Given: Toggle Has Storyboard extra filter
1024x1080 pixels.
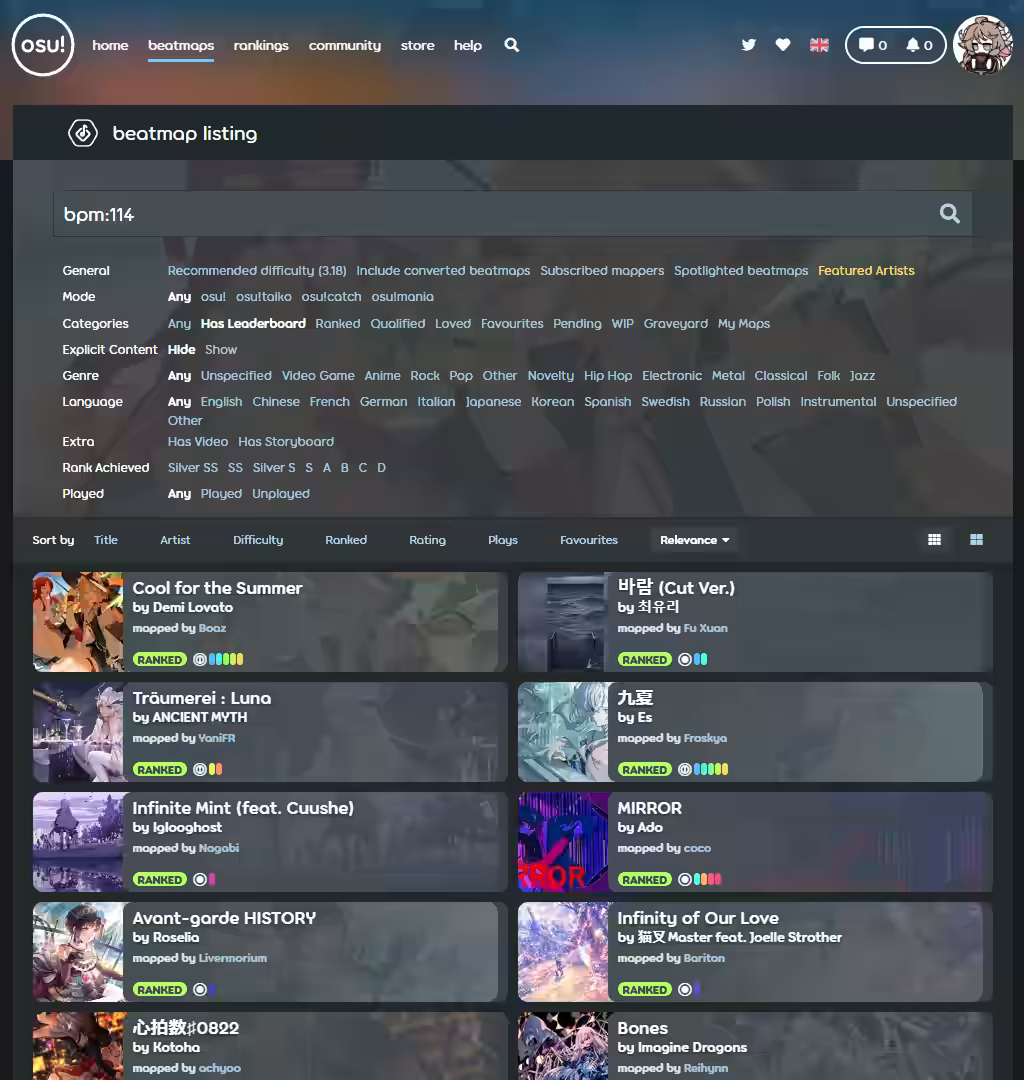Looking at the screenshot, I should tap(286, 442).
